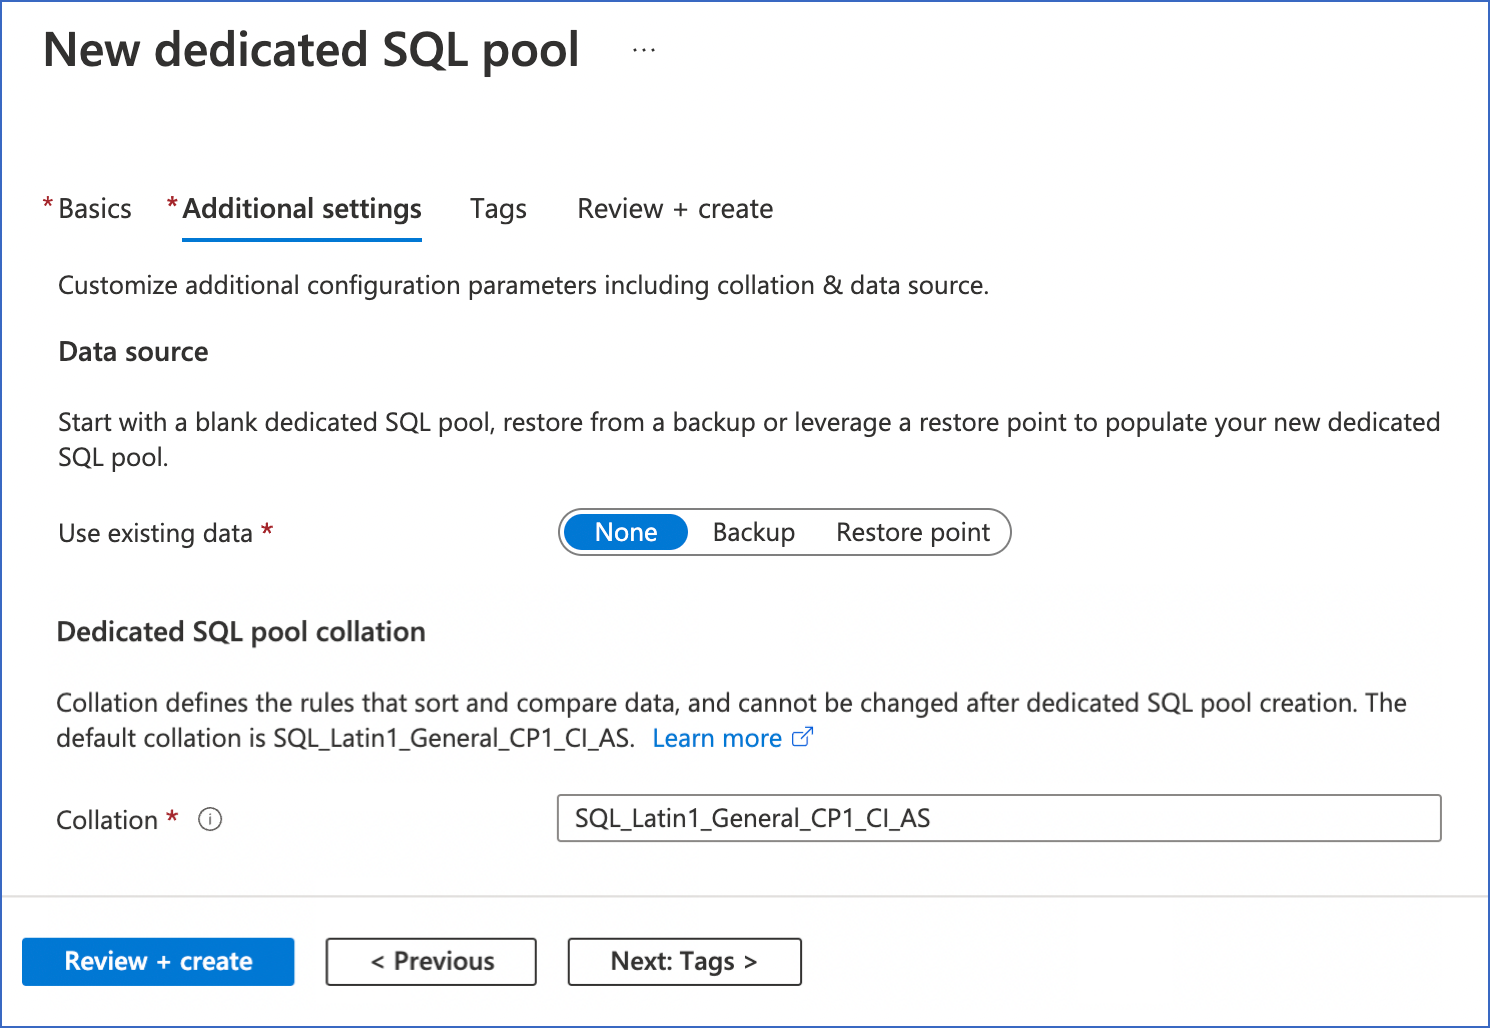Image resolution: width=1490 pixels, height=1028 pixels.
Task: Click the Use existing data label
Action: 155,533
